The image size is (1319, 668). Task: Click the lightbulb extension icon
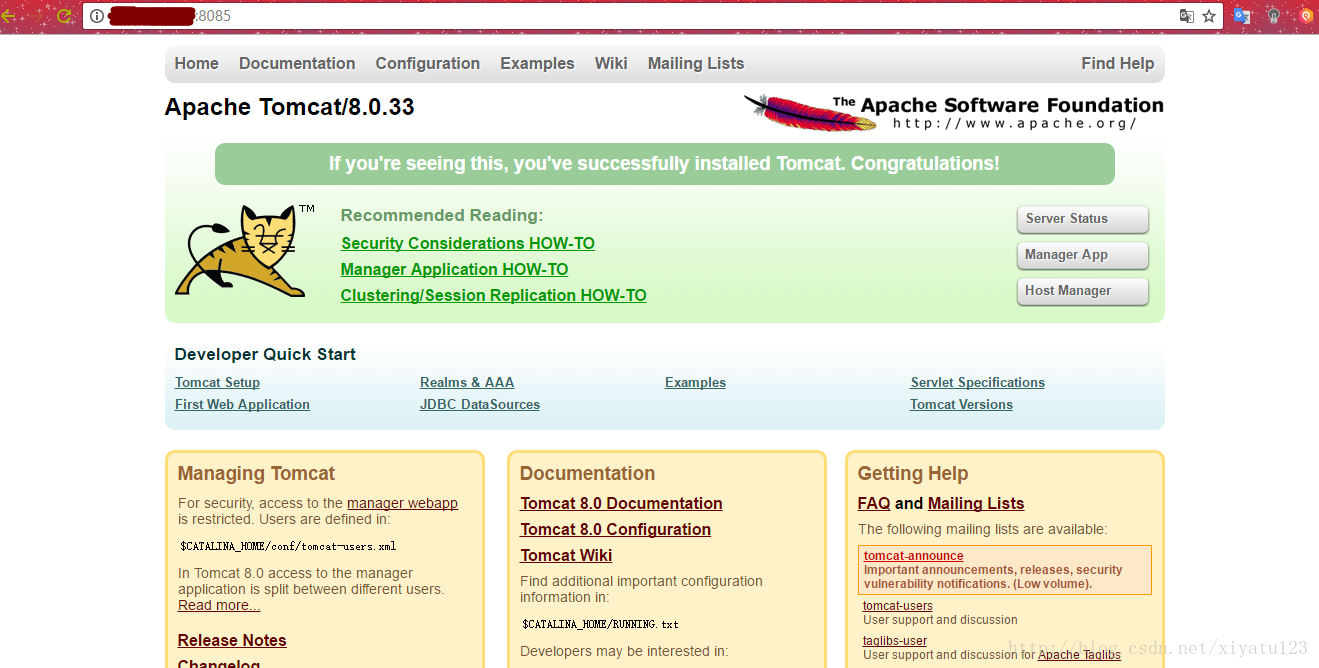click(1273, 16)
